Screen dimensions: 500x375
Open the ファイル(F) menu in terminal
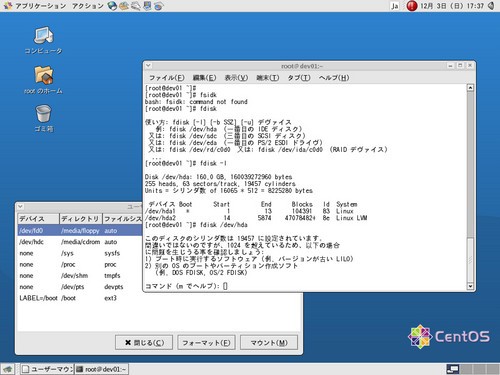point(166,78)
